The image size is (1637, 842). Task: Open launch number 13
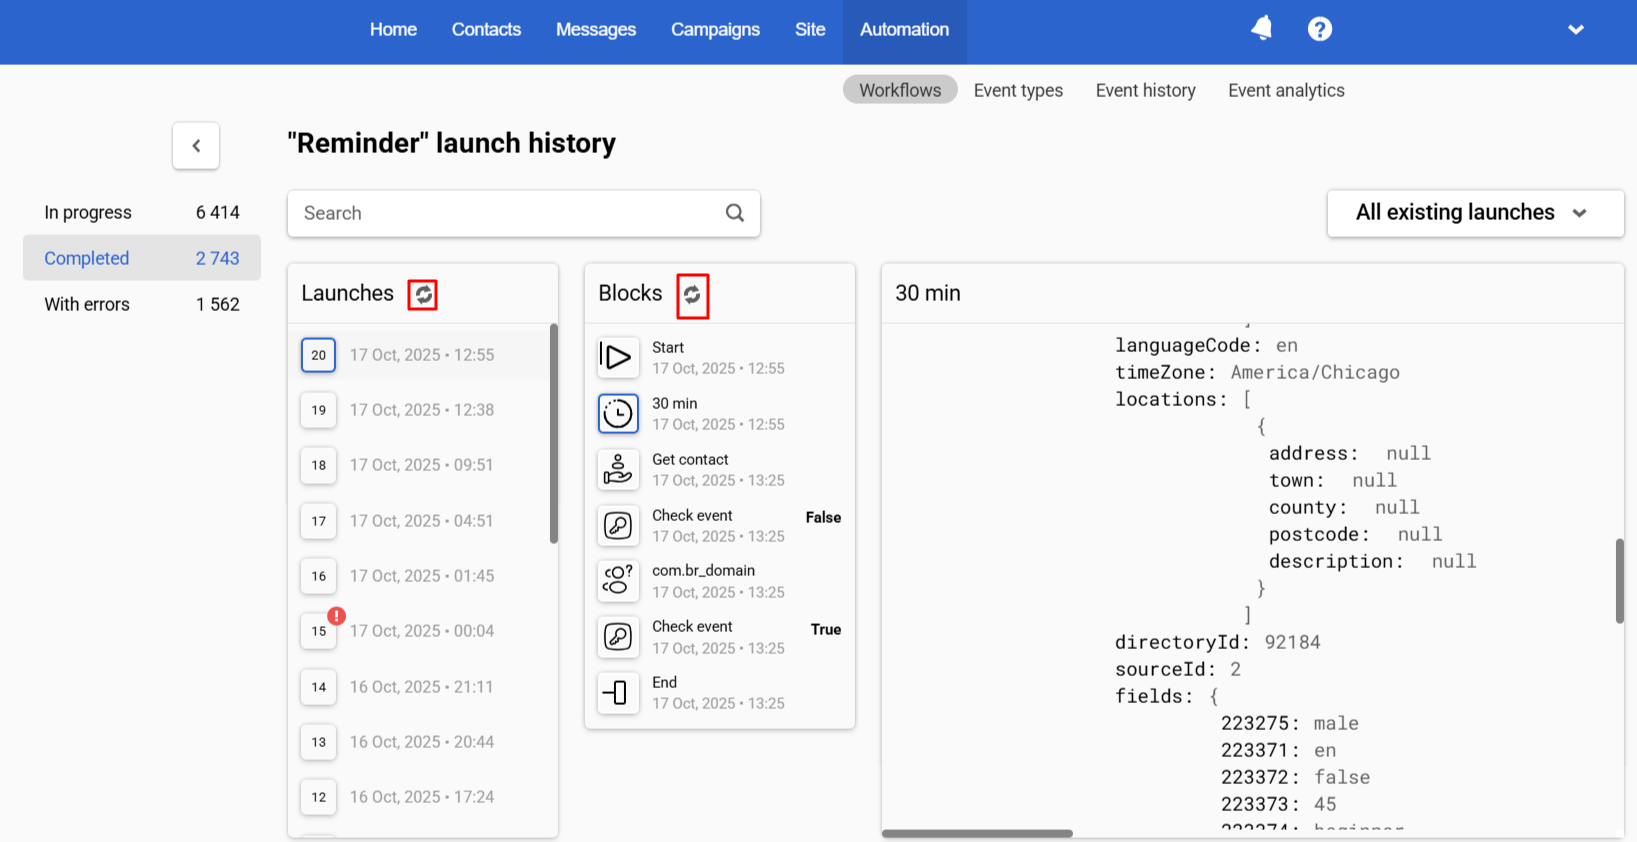click(x=318, y=742)
